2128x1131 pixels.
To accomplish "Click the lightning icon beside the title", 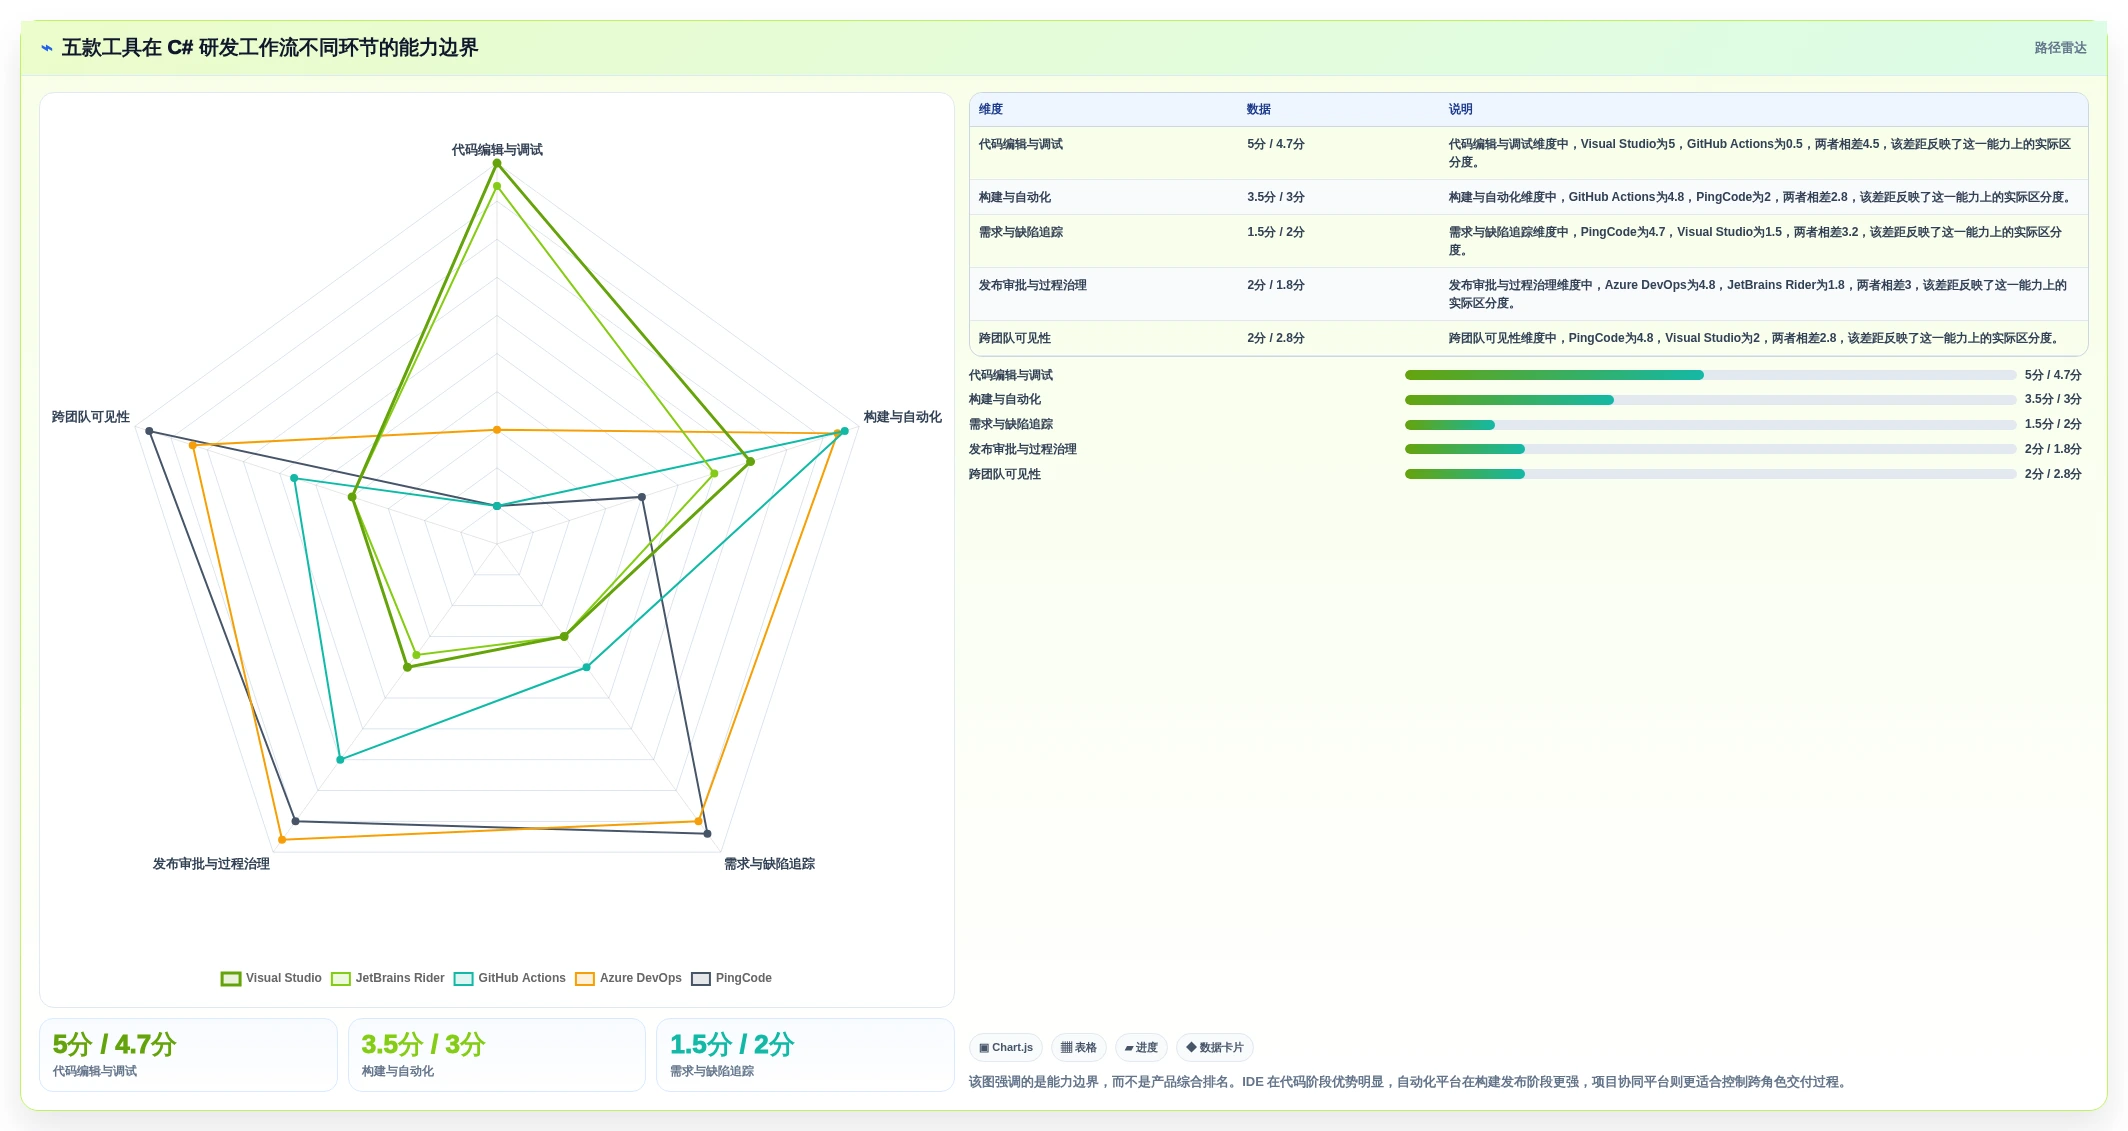I will click(47, 48).
